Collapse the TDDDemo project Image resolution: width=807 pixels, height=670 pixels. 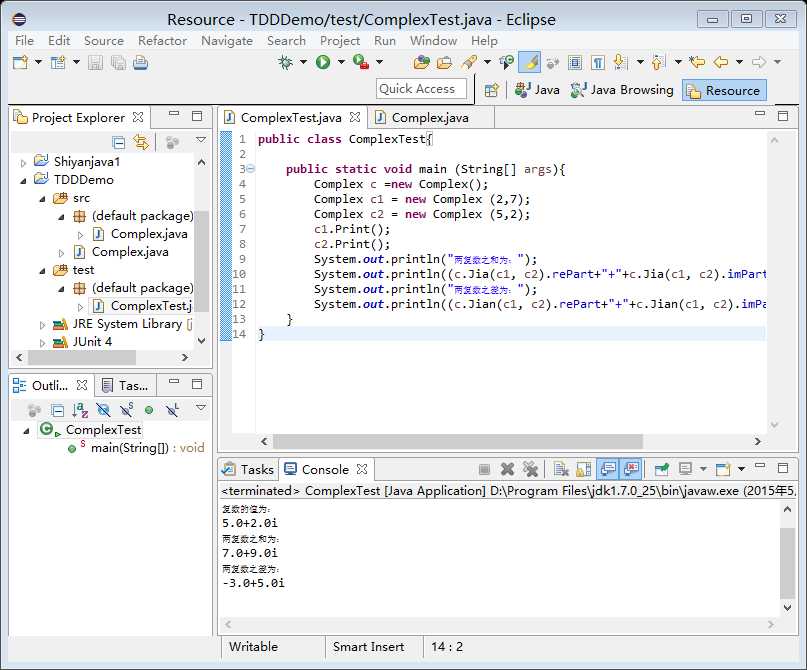coord(23,181)
